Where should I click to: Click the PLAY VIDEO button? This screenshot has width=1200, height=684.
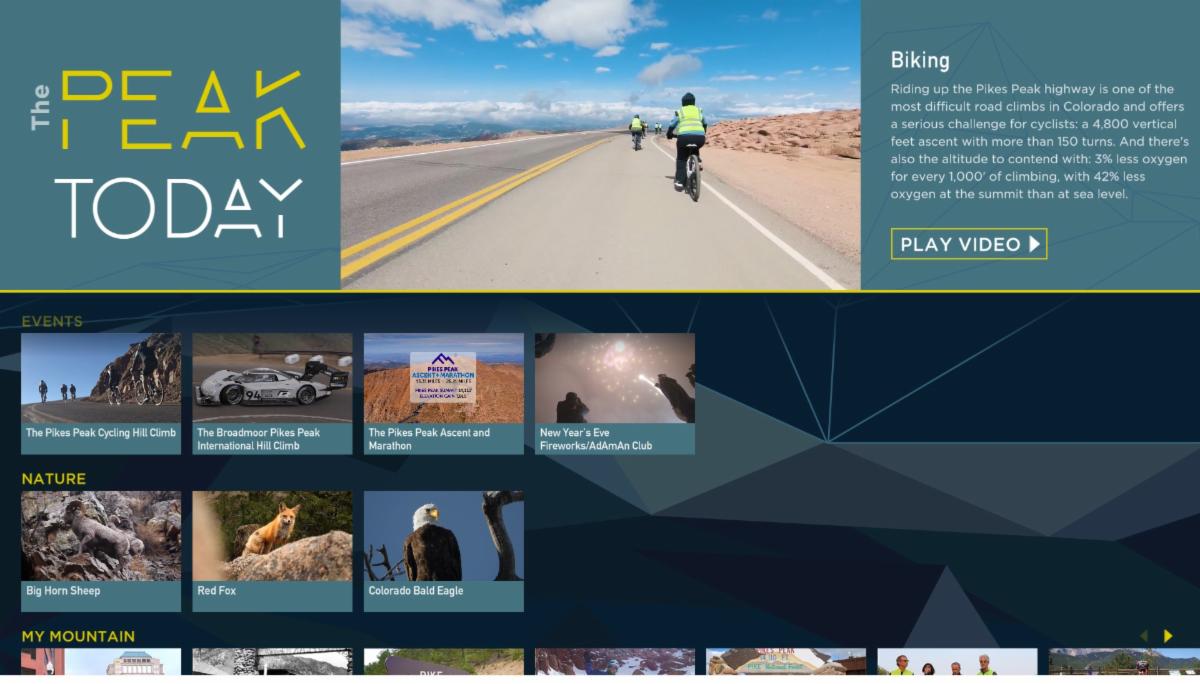[x=968, y=244]
